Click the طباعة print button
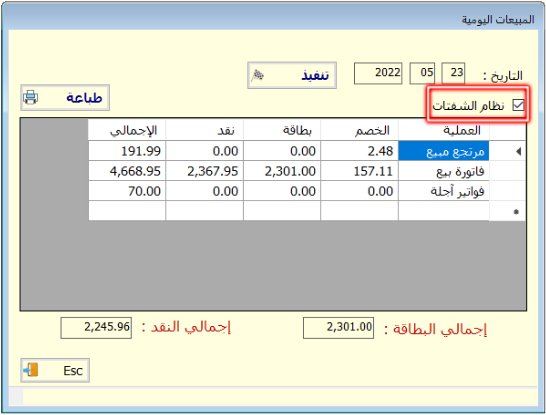 [x=65, y=97]
